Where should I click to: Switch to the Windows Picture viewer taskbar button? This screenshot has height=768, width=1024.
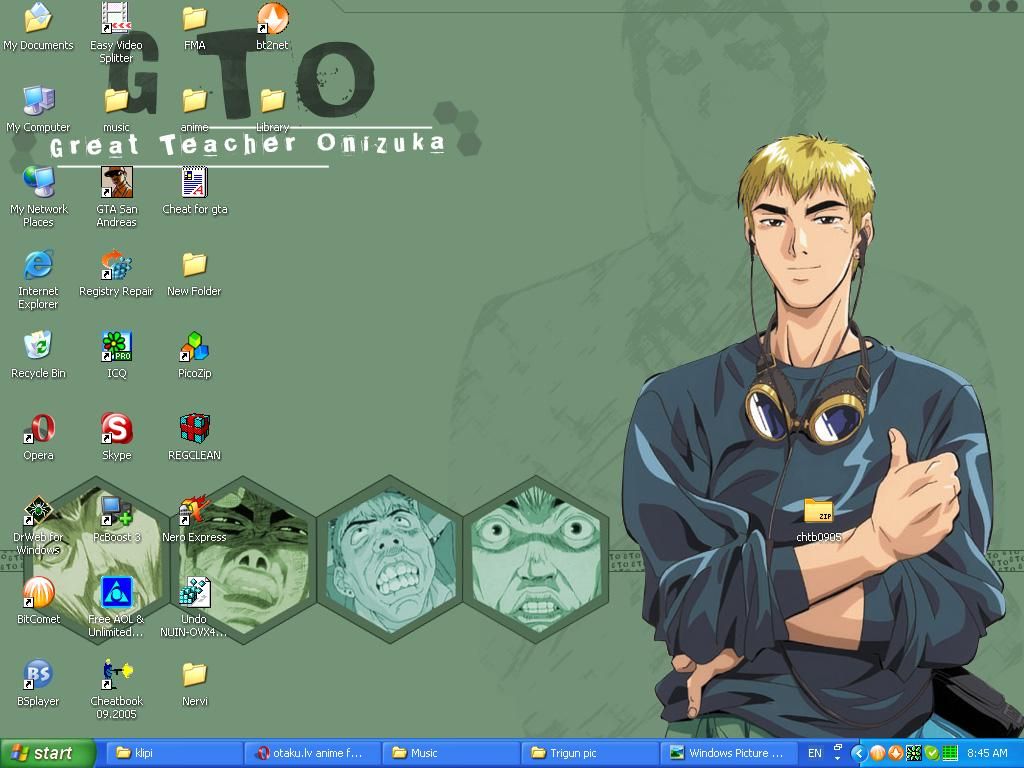click(729, 753)
